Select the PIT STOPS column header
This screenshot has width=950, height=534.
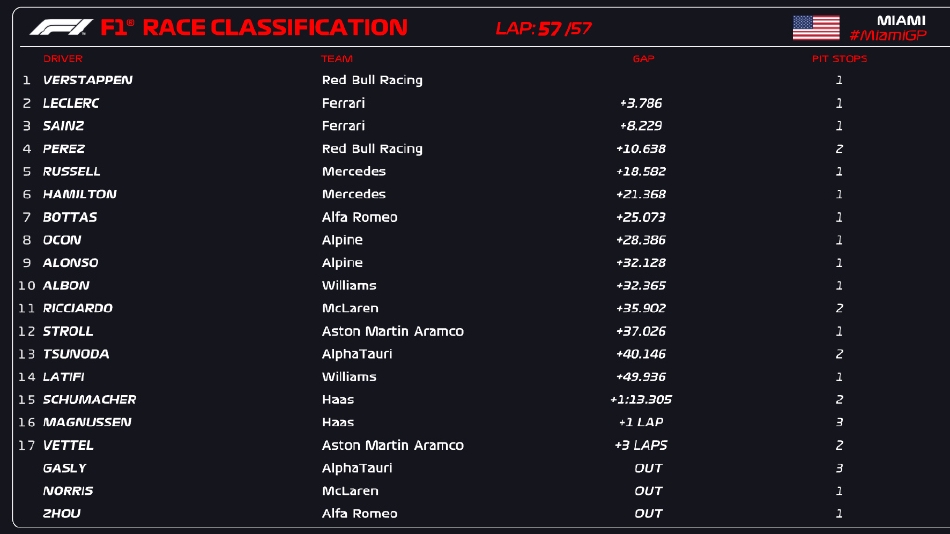(x=839, y=59)
